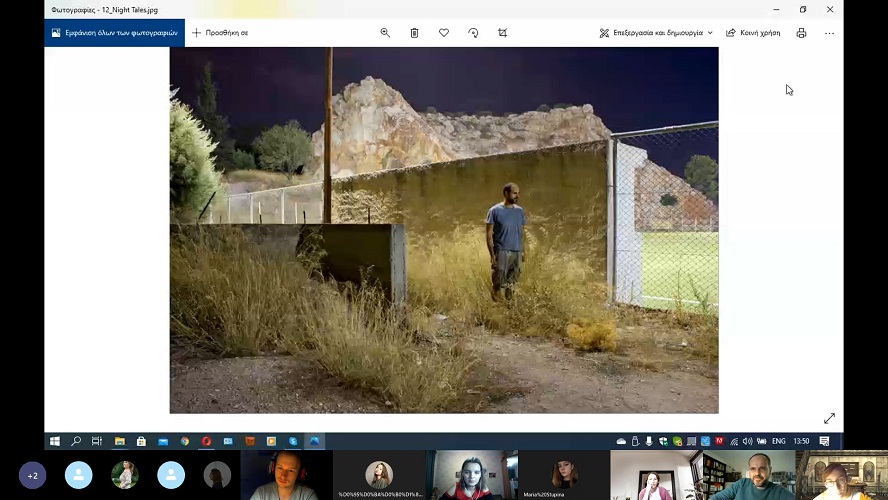Add photo to favorites with heart icon

click(444, 33)
